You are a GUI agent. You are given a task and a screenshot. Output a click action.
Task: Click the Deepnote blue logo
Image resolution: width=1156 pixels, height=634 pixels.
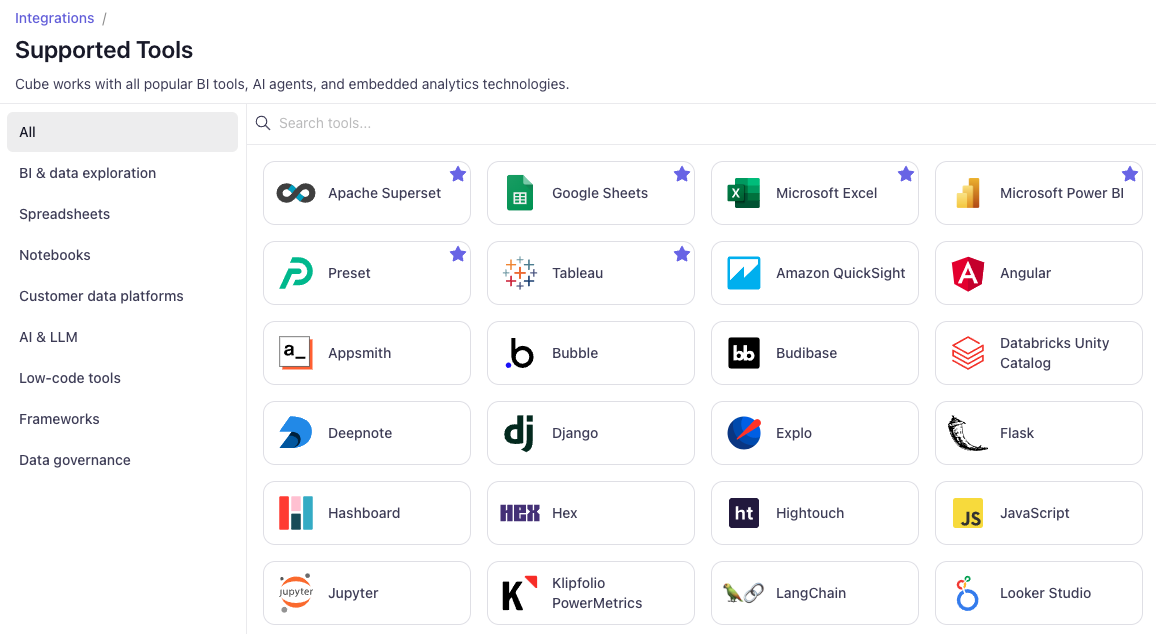[x=296, y=433]
